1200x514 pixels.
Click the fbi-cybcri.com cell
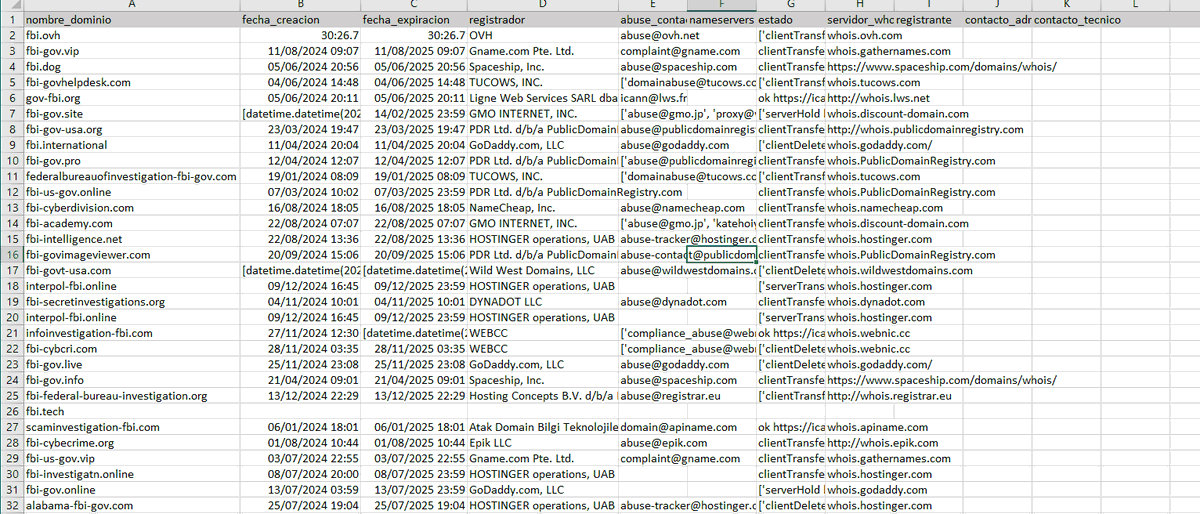point(131,349)
